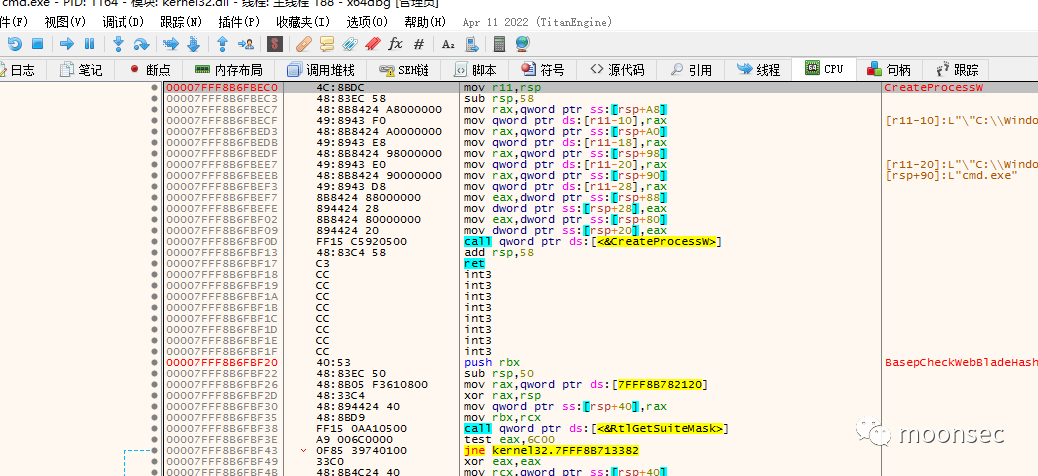Toggle breakpoint dot at address 00007FFF8B6FBEC3
The image size is (1038, 476).
tap(154, 99)
